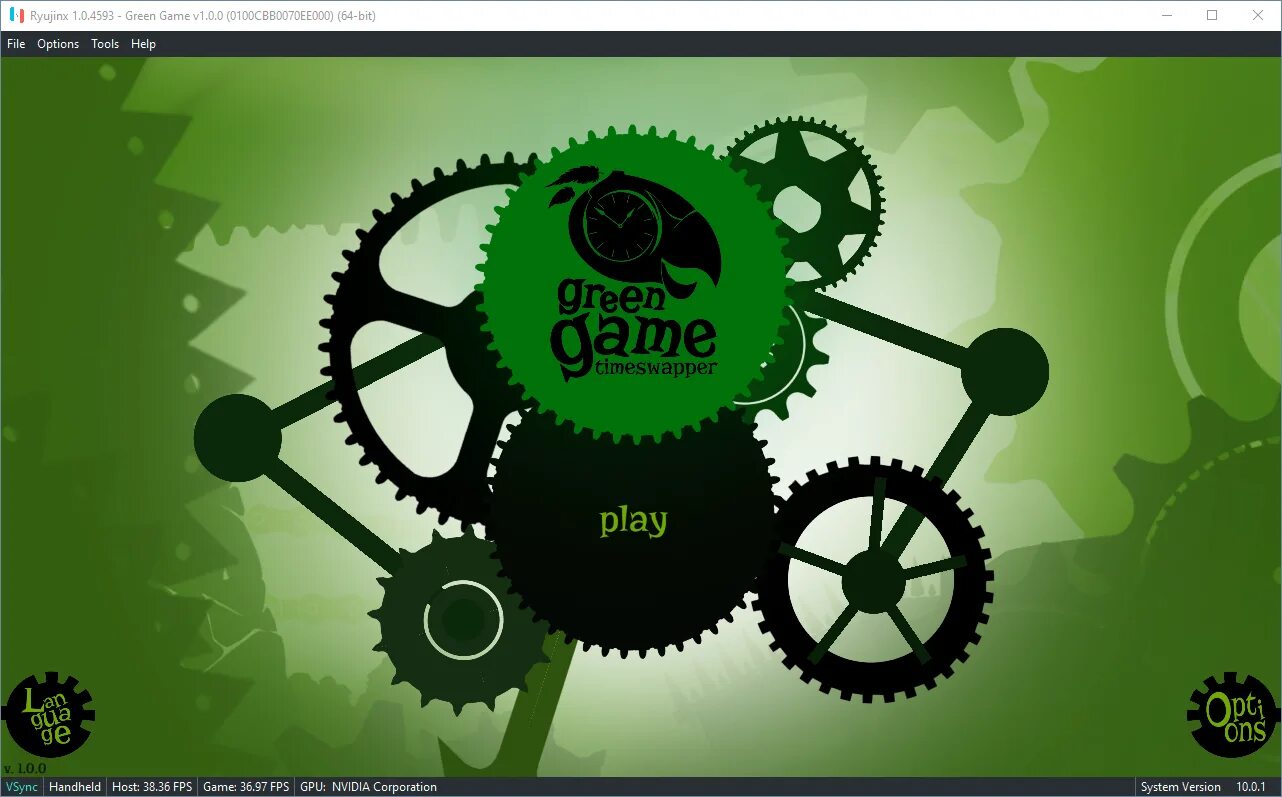Click the Green Game timeswapper logo
Viewport: 1282px width, 797px height.
click(633, 282)
